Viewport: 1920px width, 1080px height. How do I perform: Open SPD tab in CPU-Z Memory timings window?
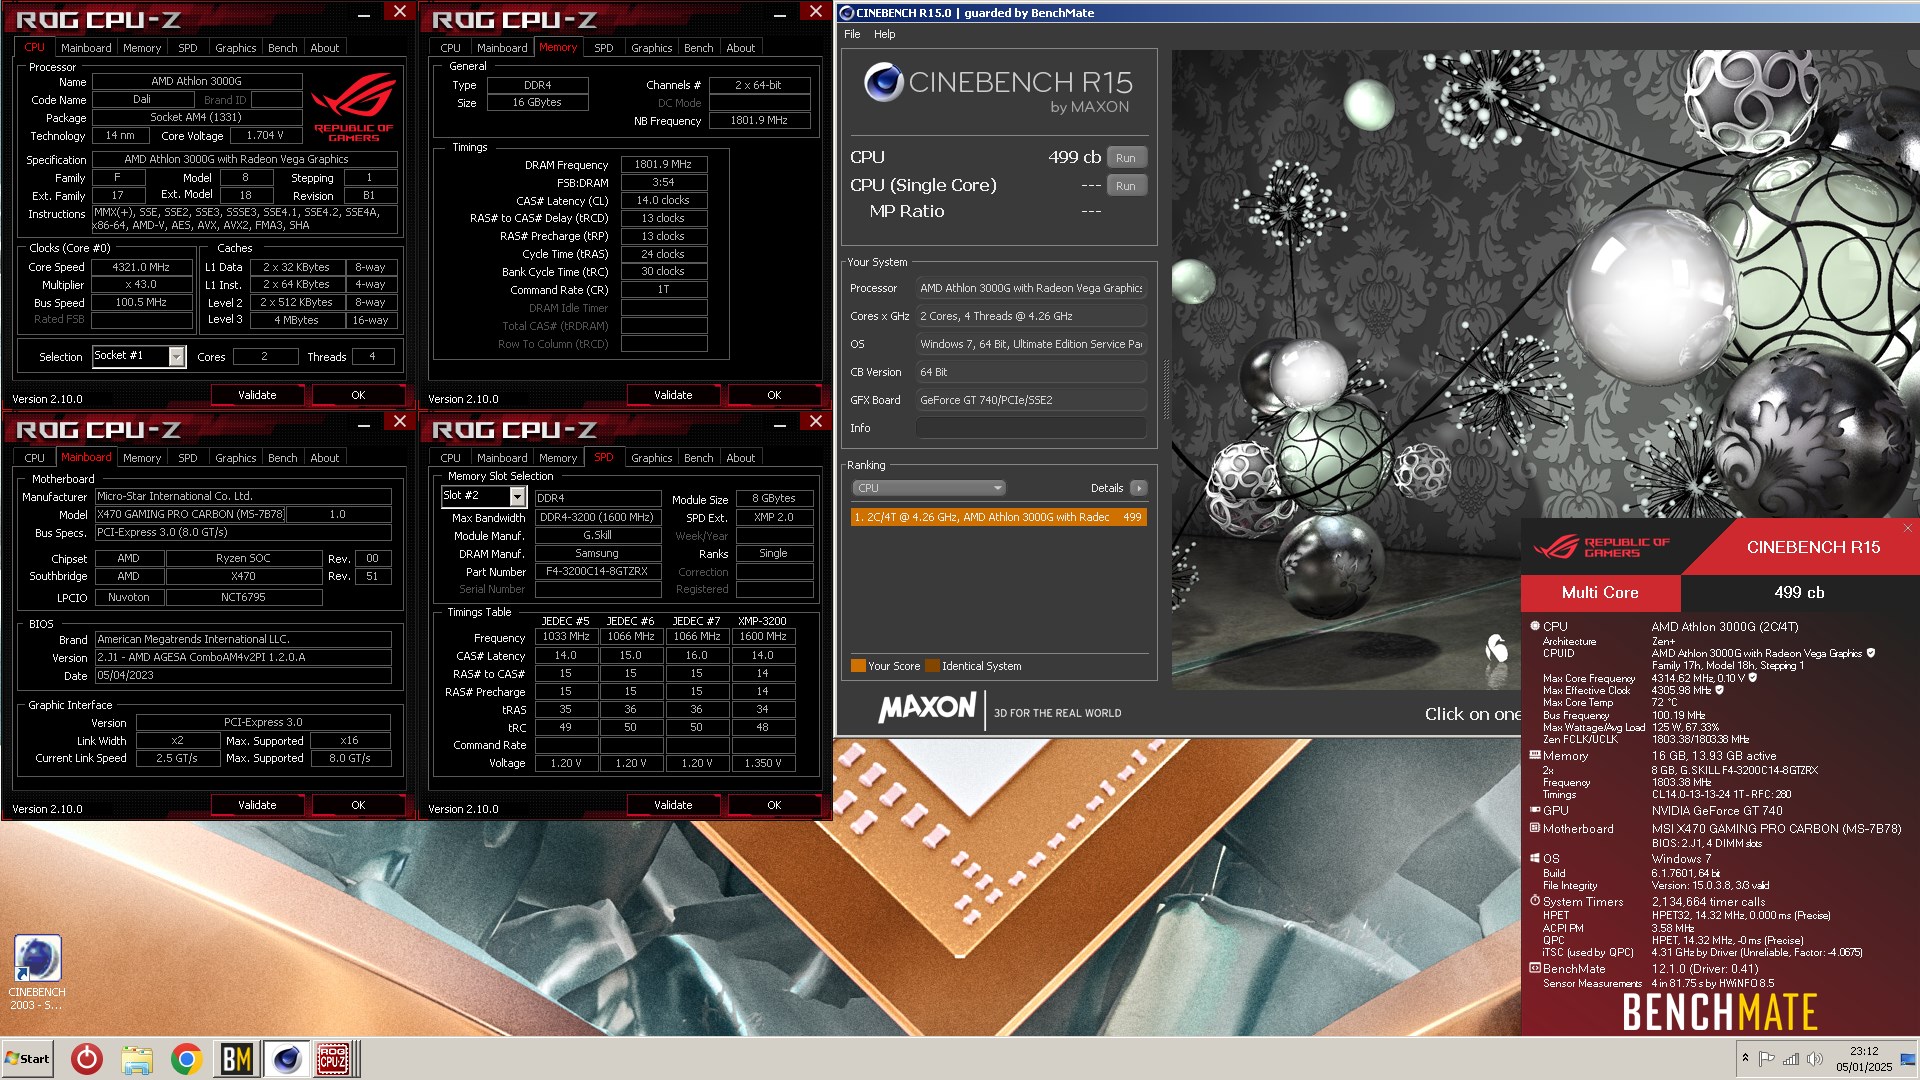(604, 48)
